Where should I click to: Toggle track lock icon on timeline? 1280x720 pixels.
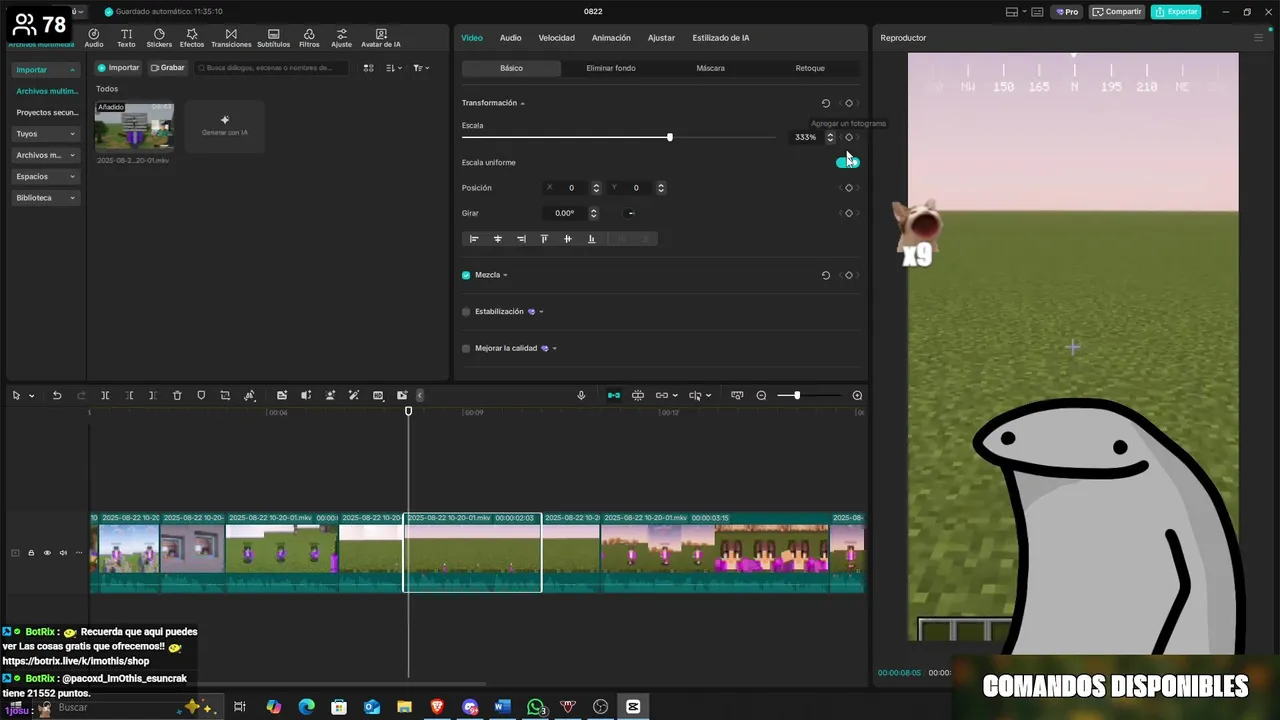[31, 553]
